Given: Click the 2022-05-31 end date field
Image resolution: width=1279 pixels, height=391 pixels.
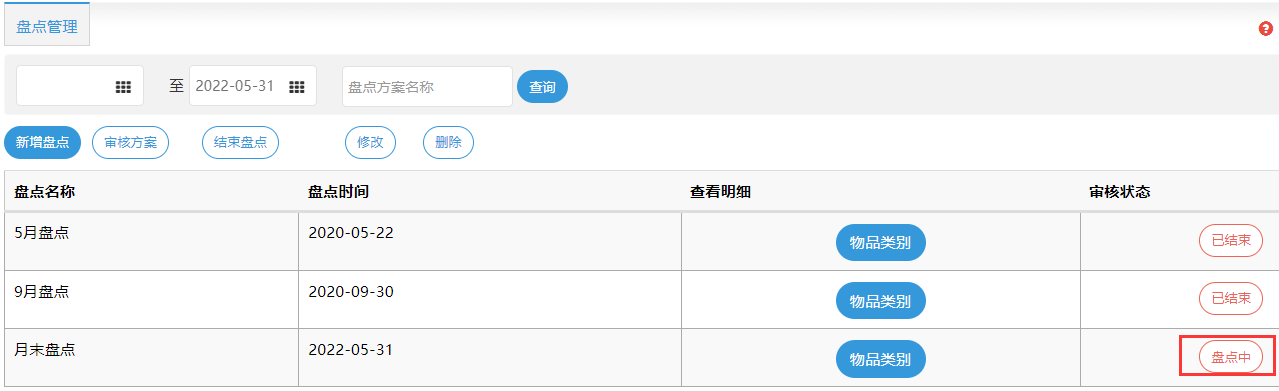Looking at the screenshot, I should click(x=253, y=86).
